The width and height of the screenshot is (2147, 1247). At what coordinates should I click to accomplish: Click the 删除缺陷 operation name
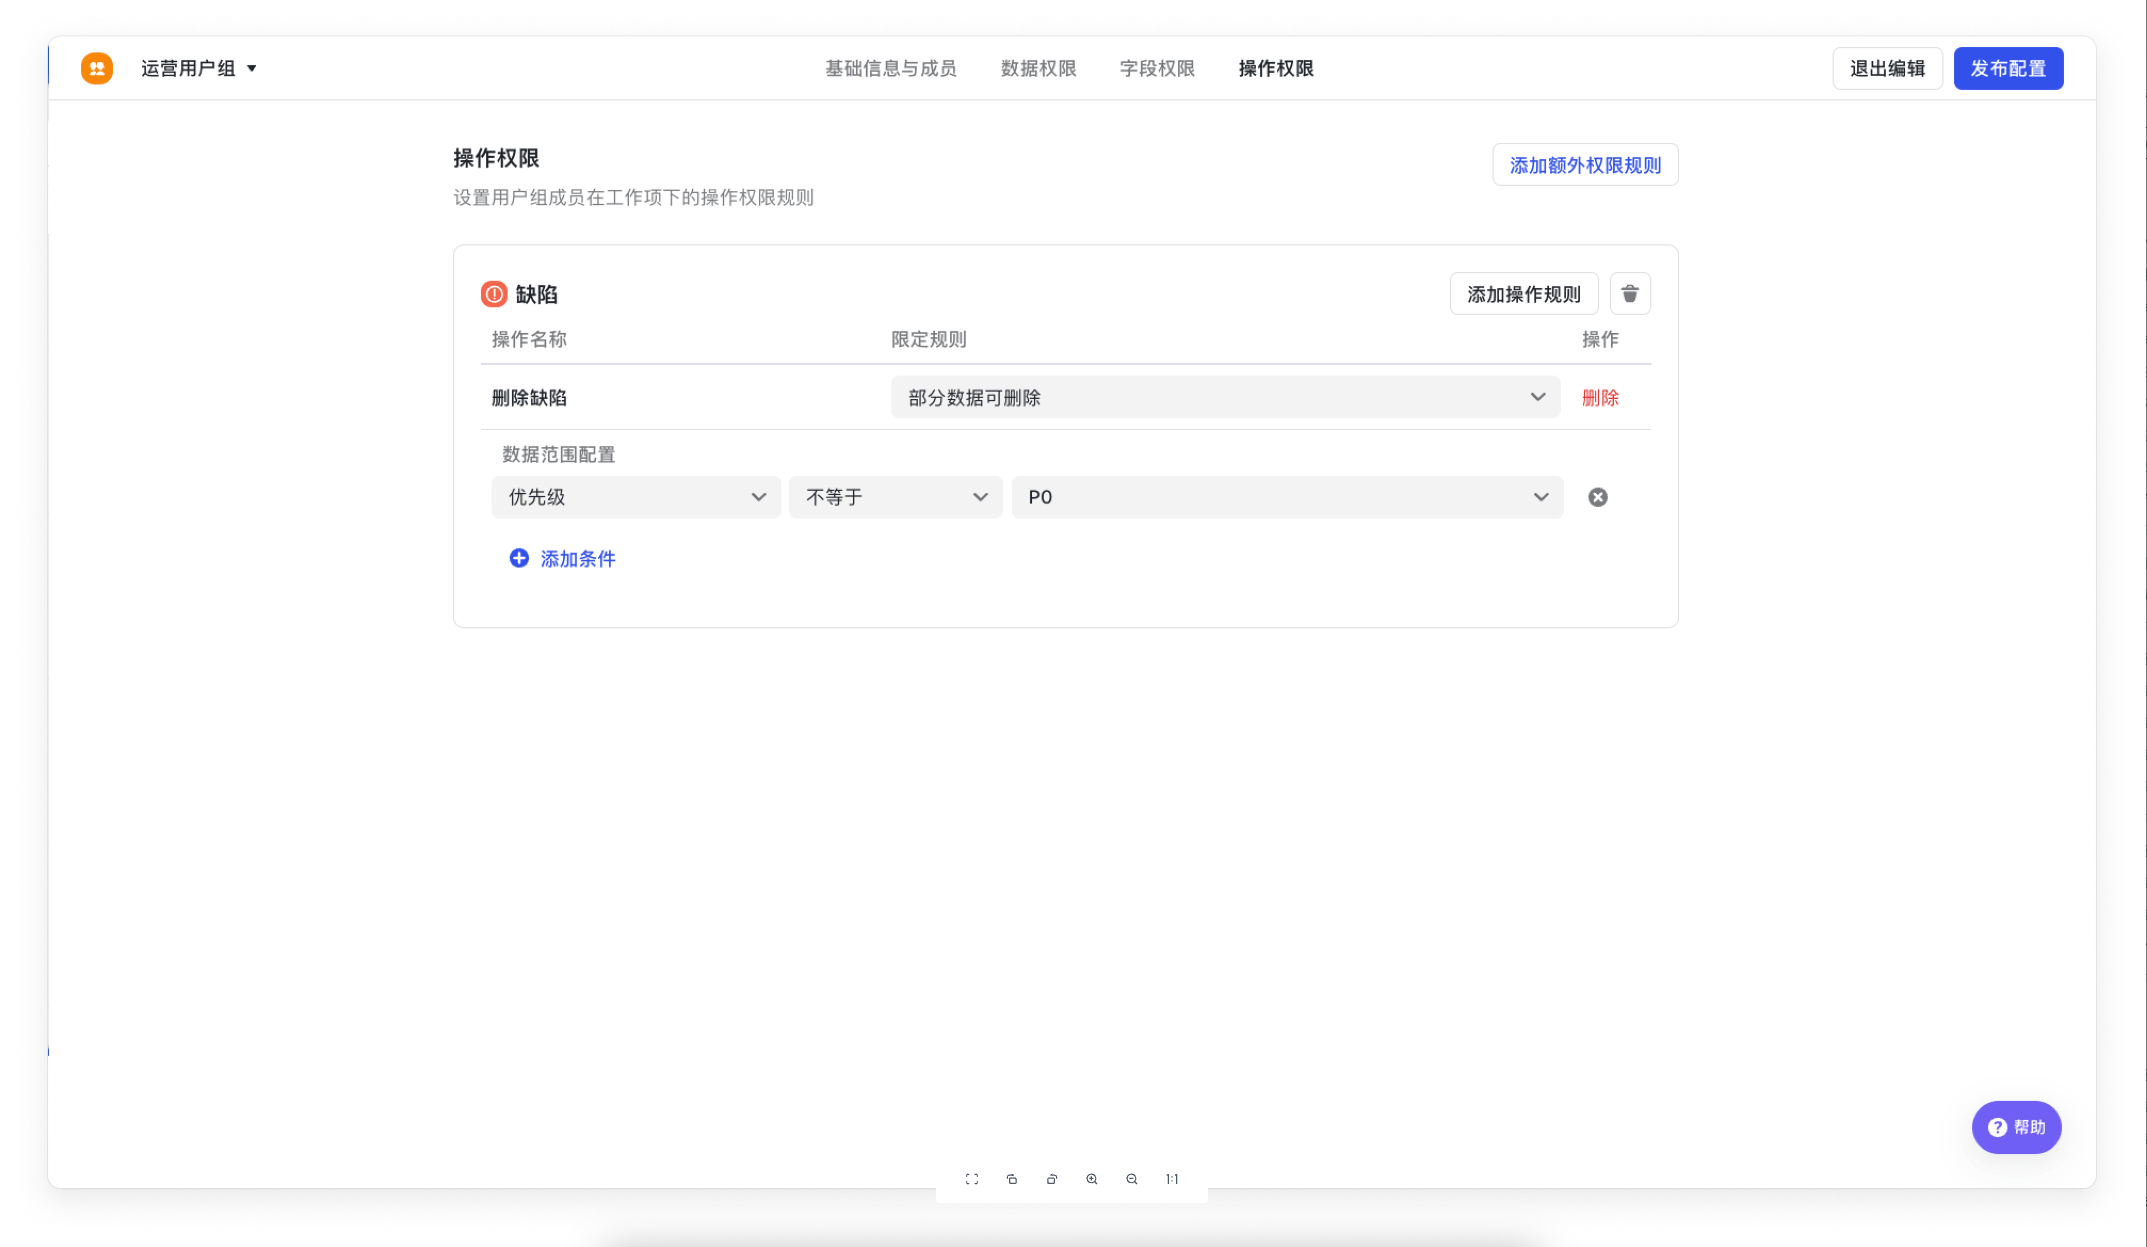pos(529,398)
